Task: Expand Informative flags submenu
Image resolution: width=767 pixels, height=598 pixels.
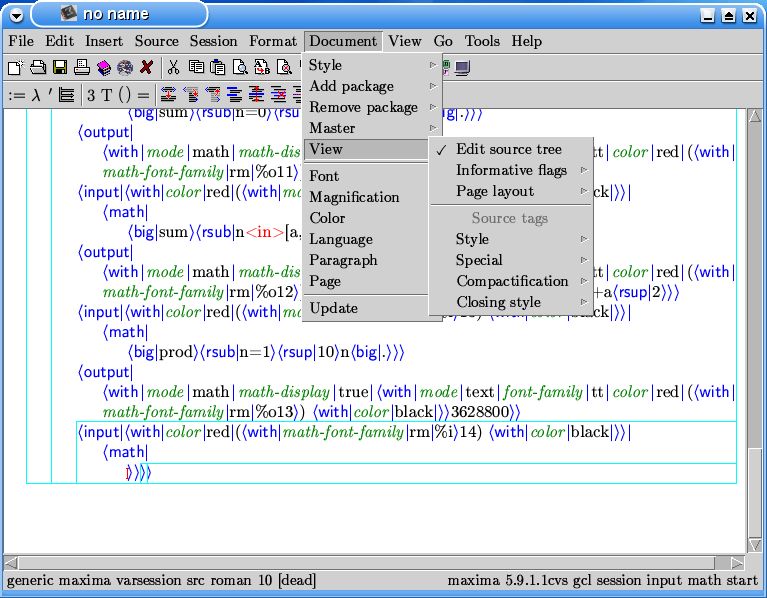Action: click(510, 170)
